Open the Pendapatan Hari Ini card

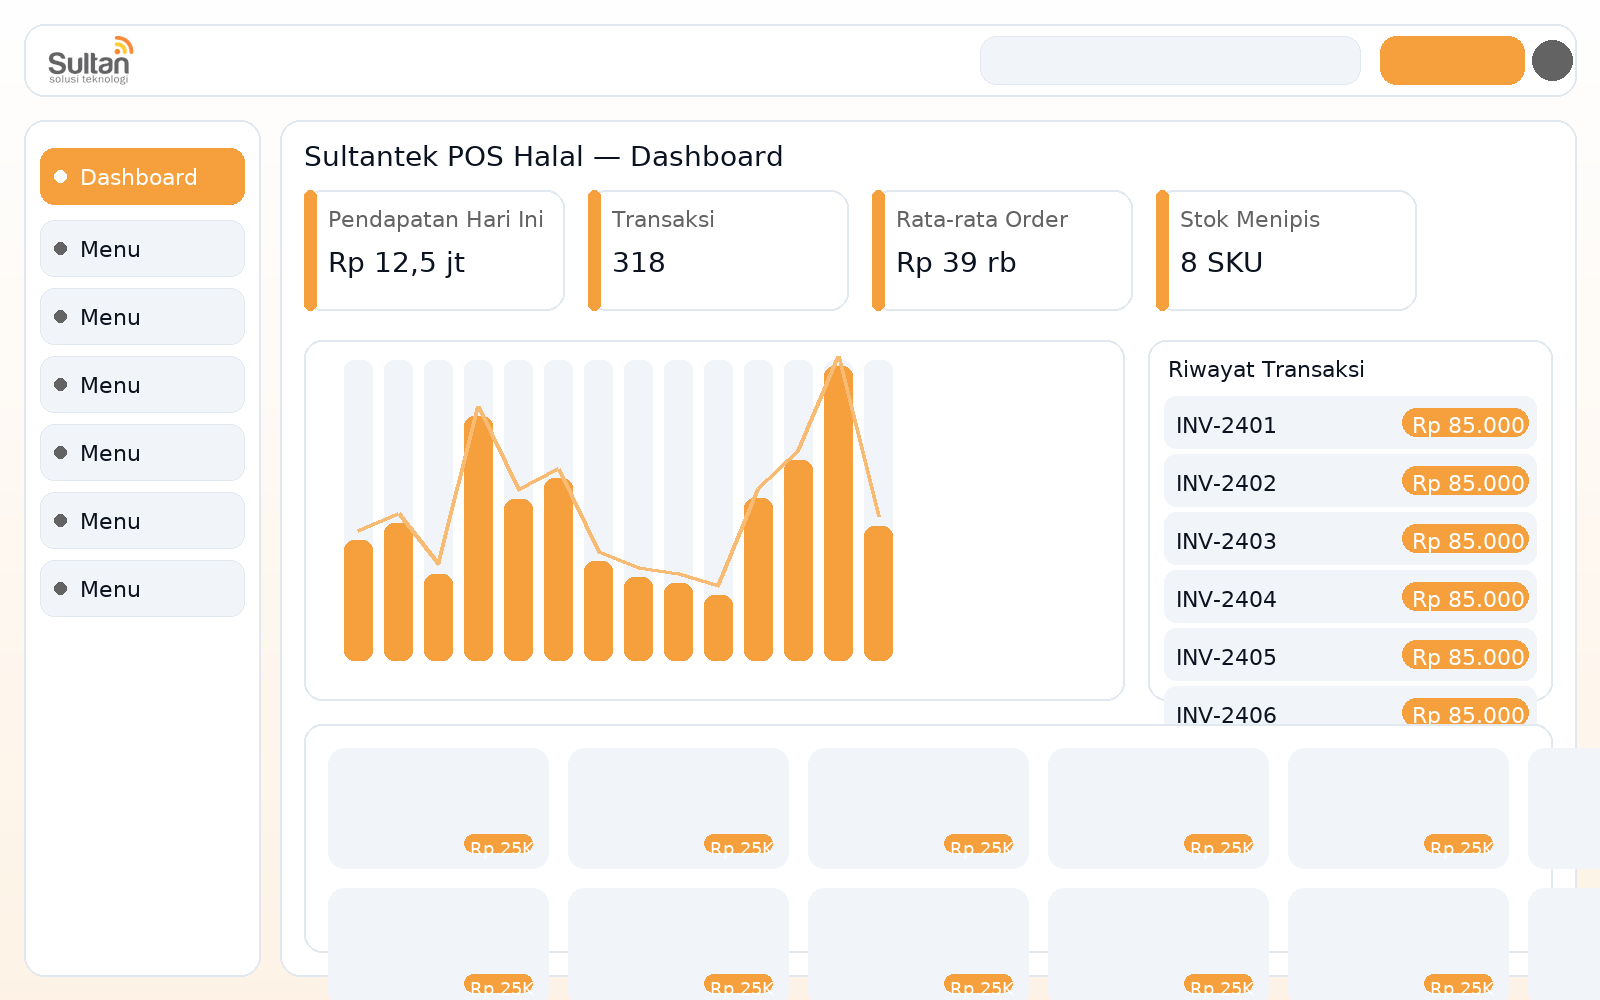pyautogui.click(x=434, y=250)
